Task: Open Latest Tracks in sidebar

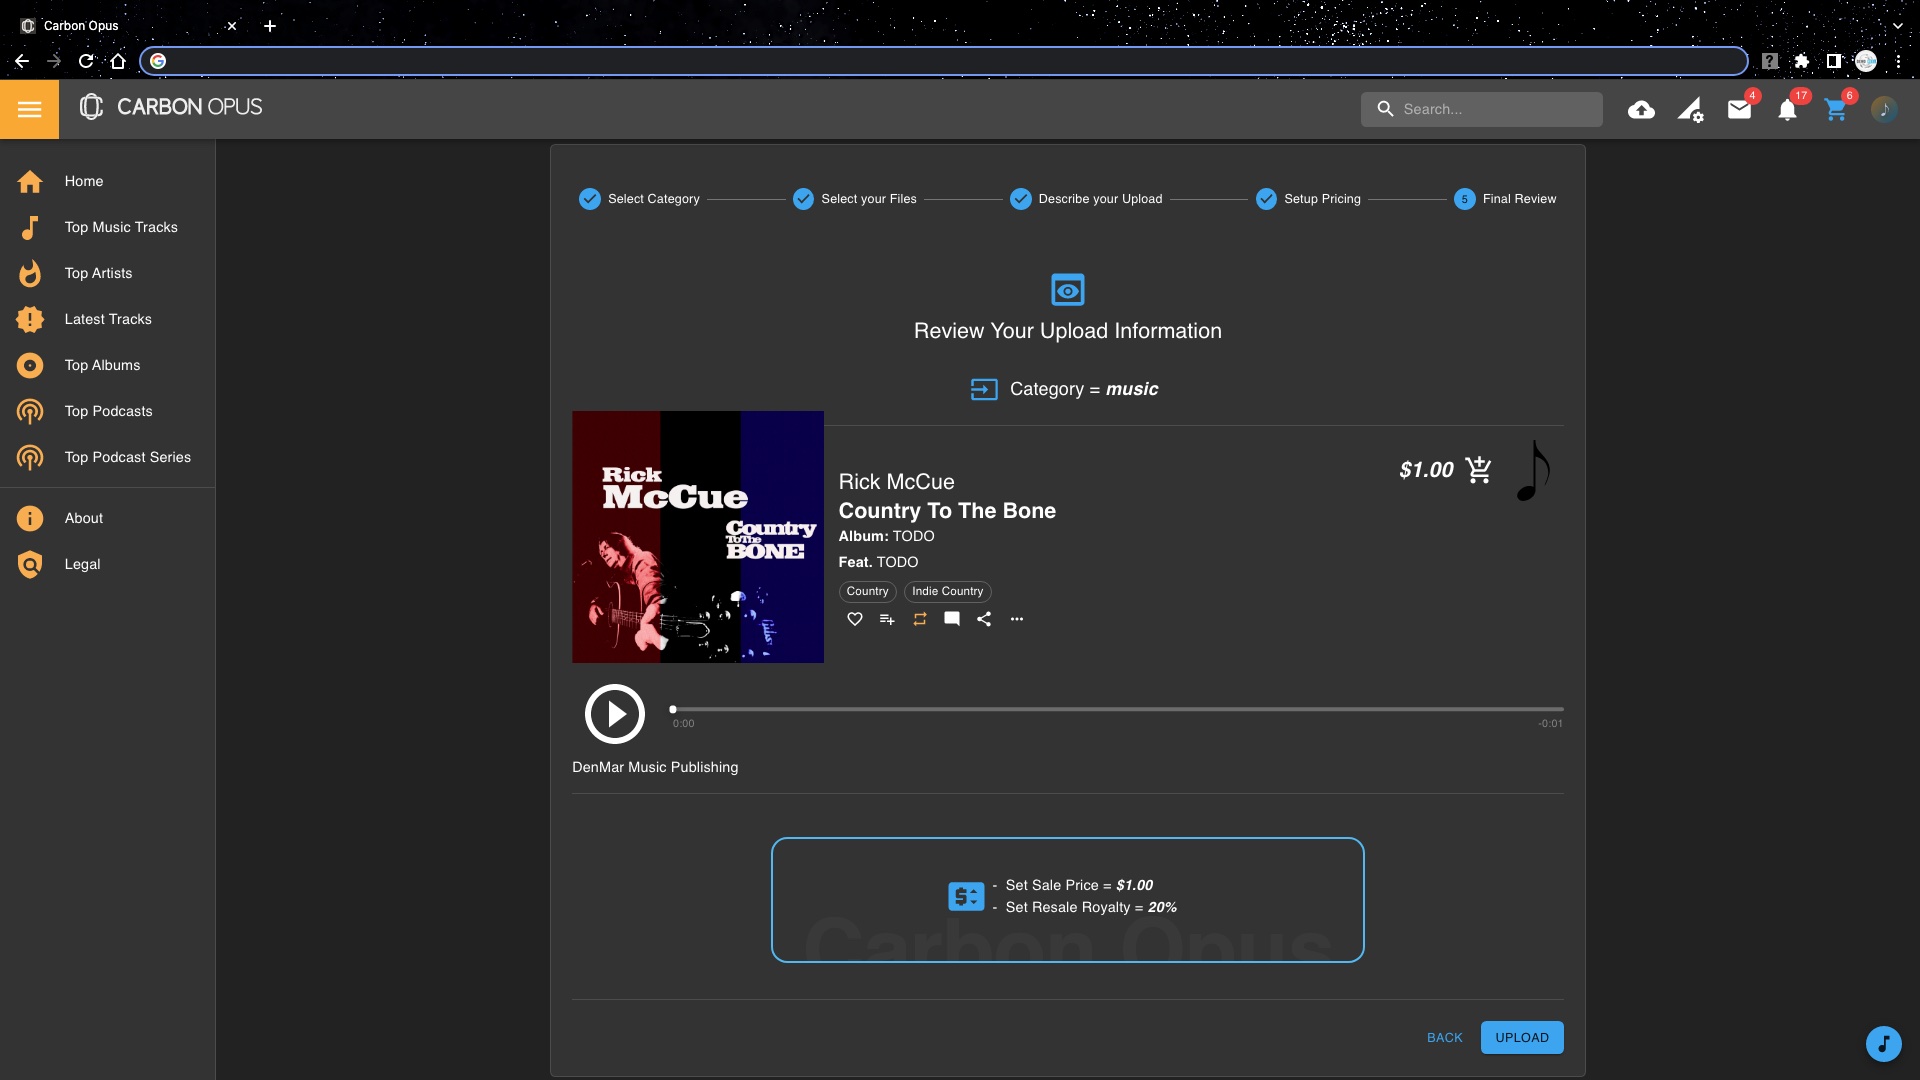Action: (108, 319)
